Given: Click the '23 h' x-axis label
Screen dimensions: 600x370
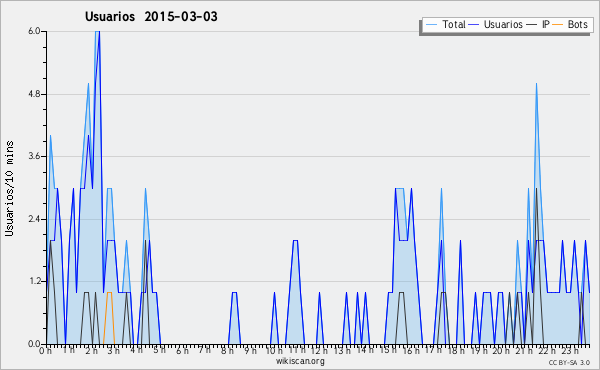Looking at the screenshot, I should coord(570,350).
